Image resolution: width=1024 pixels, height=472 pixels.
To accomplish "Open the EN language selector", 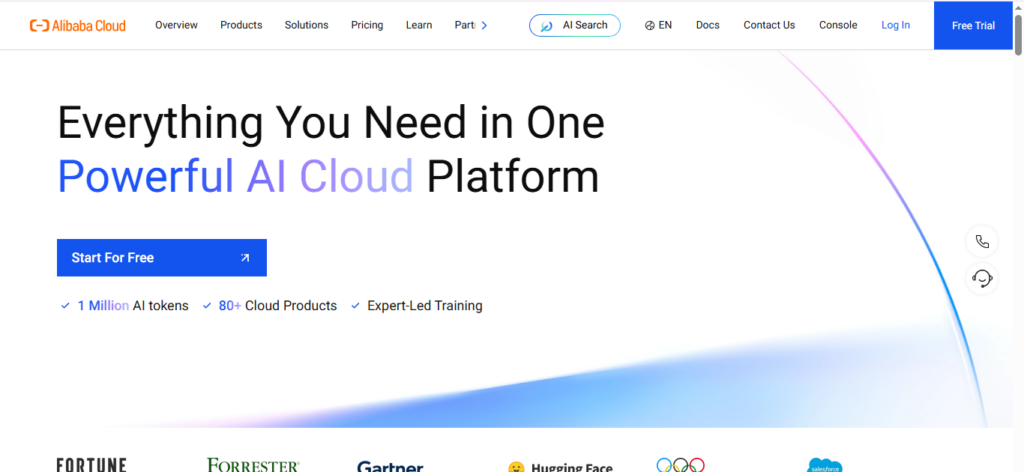I will [658, 25].
